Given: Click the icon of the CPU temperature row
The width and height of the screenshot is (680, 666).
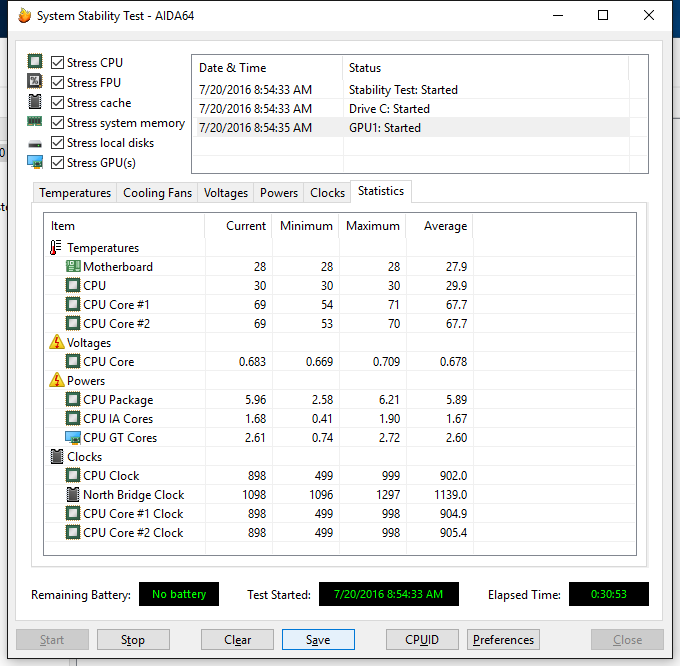Looking at the screenshot, I should click(x=73, y=285).
